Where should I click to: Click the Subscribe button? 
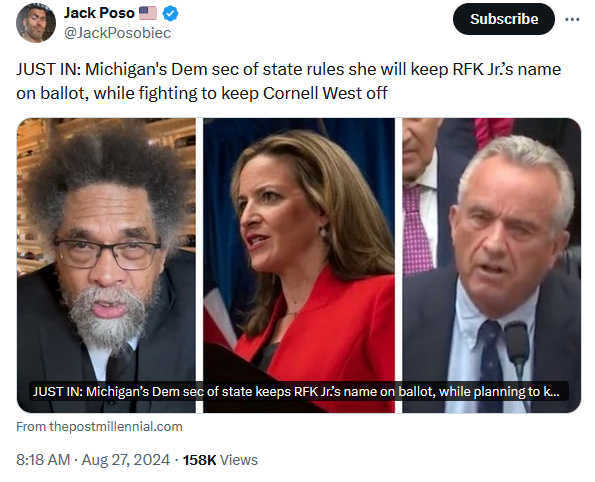(504, 19)
